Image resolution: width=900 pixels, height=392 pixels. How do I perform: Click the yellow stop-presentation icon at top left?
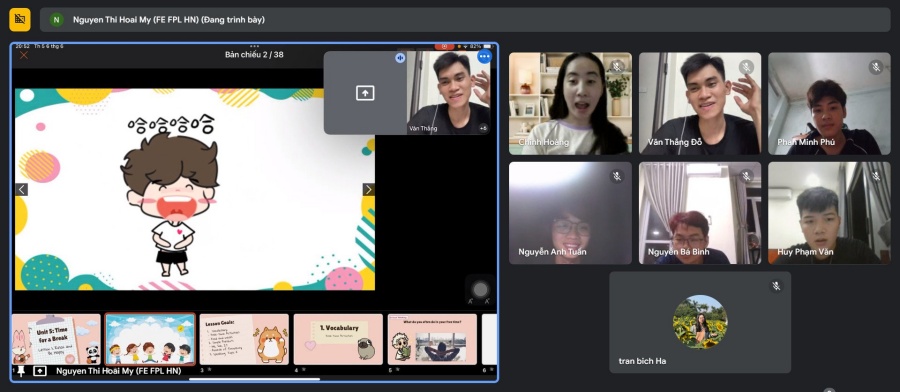pos(20,20)
